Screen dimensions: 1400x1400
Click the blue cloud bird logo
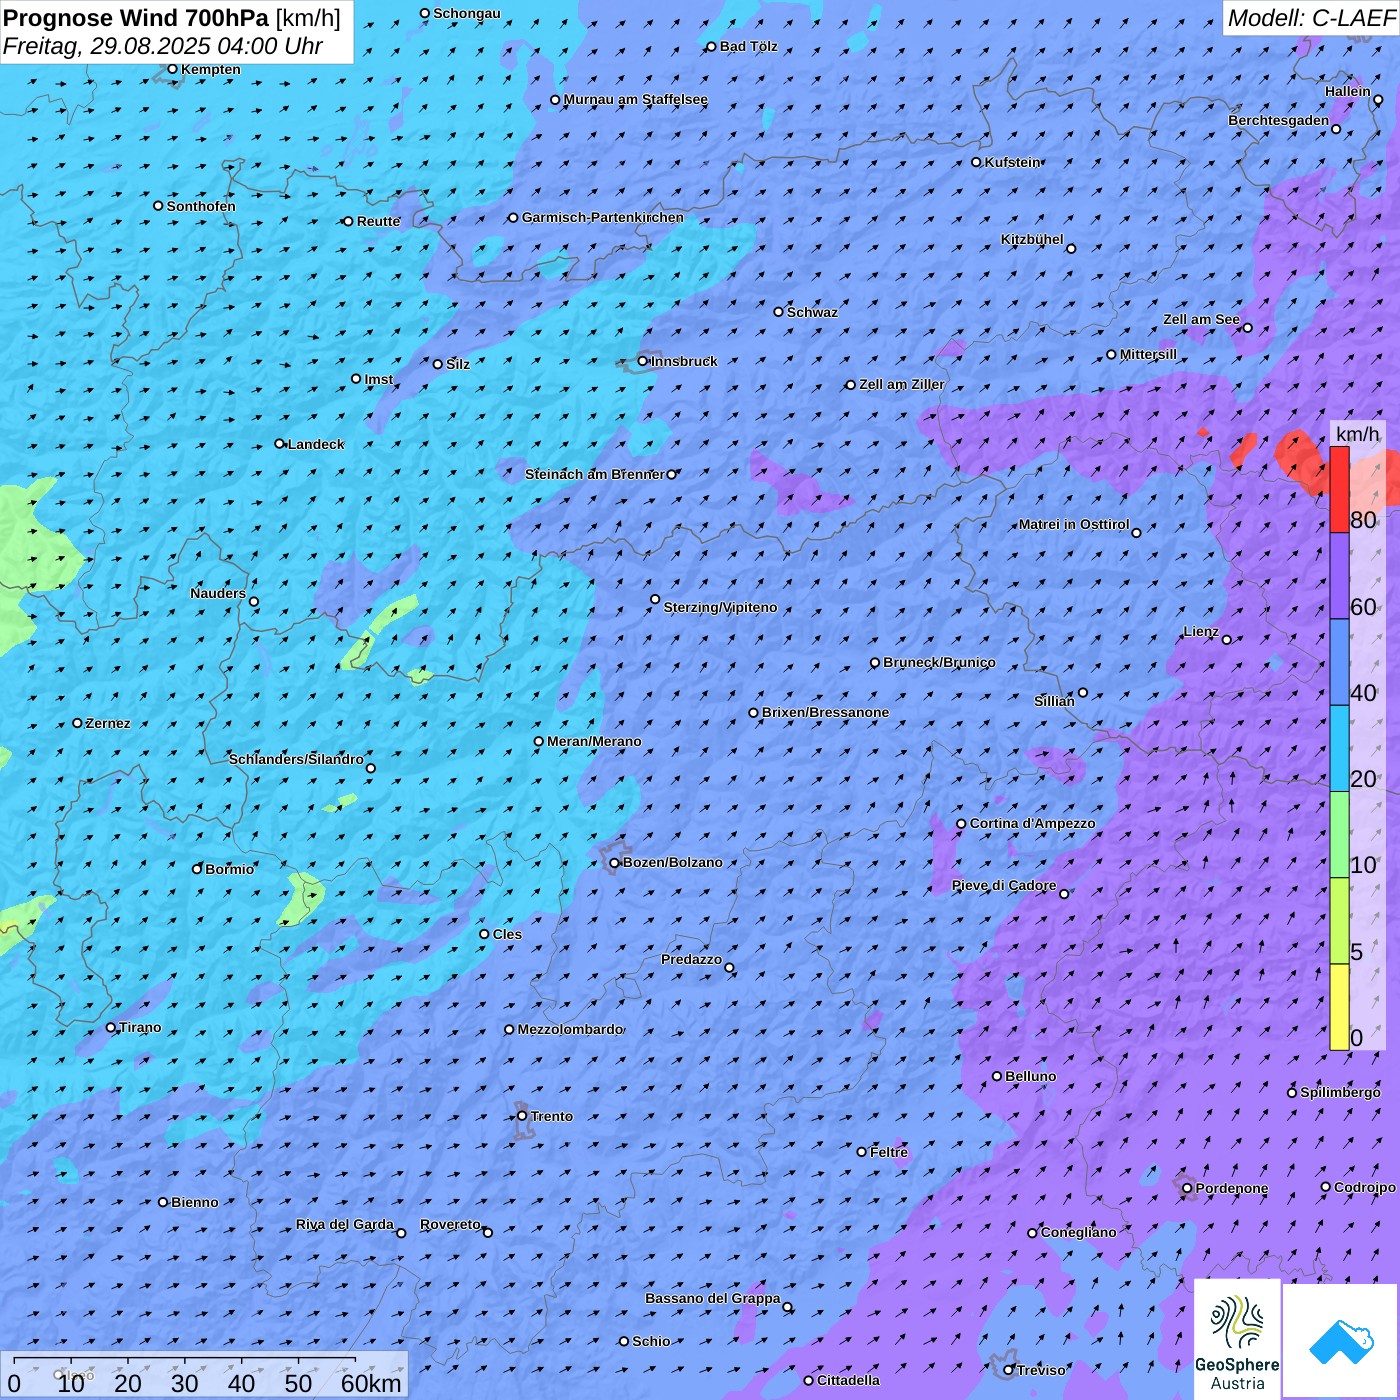click(1341, 1341)
